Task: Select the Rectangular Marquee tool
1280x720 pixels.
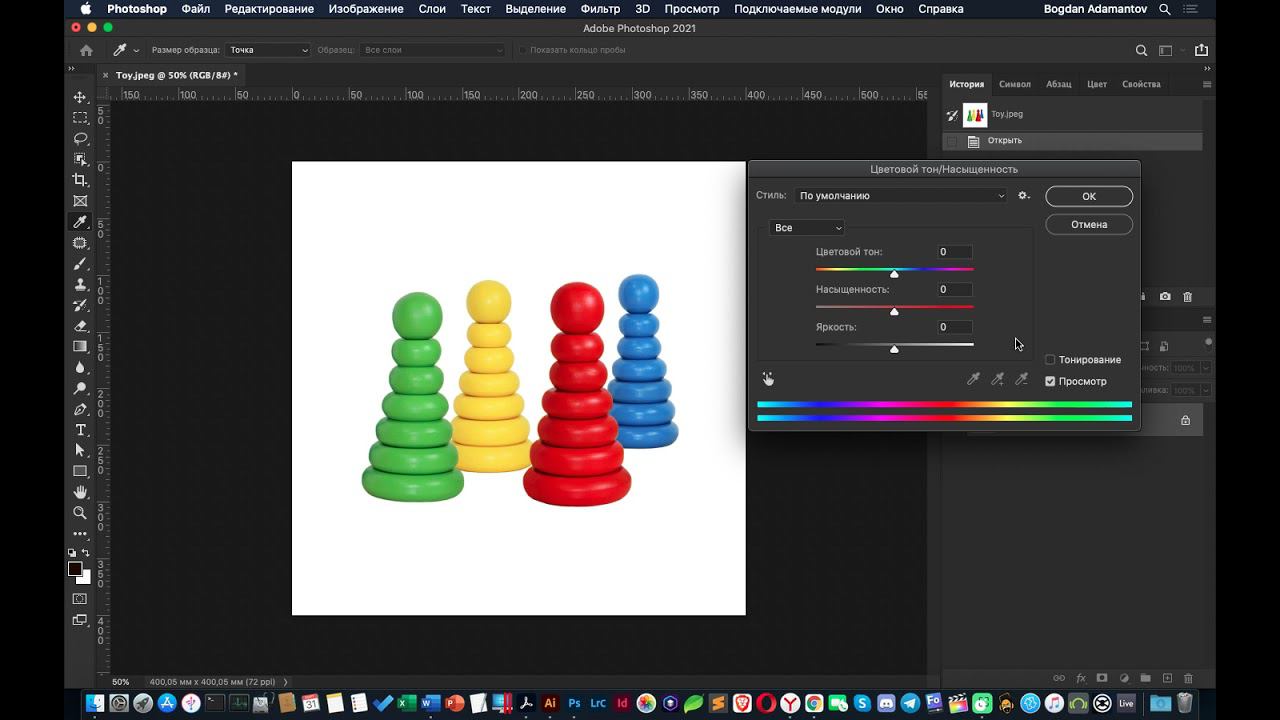Action: coord(80,118)
